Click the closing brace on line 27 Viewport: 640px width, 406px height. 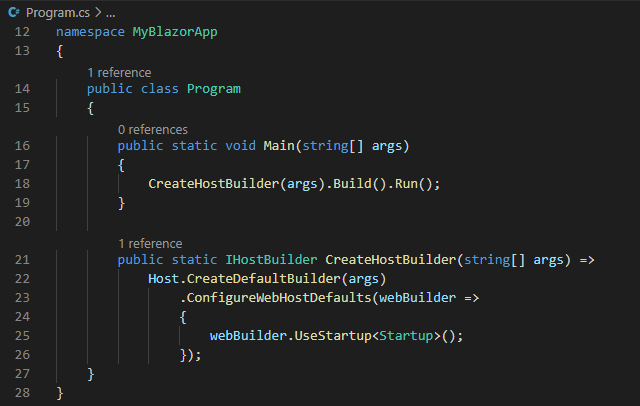click(91, 374)
